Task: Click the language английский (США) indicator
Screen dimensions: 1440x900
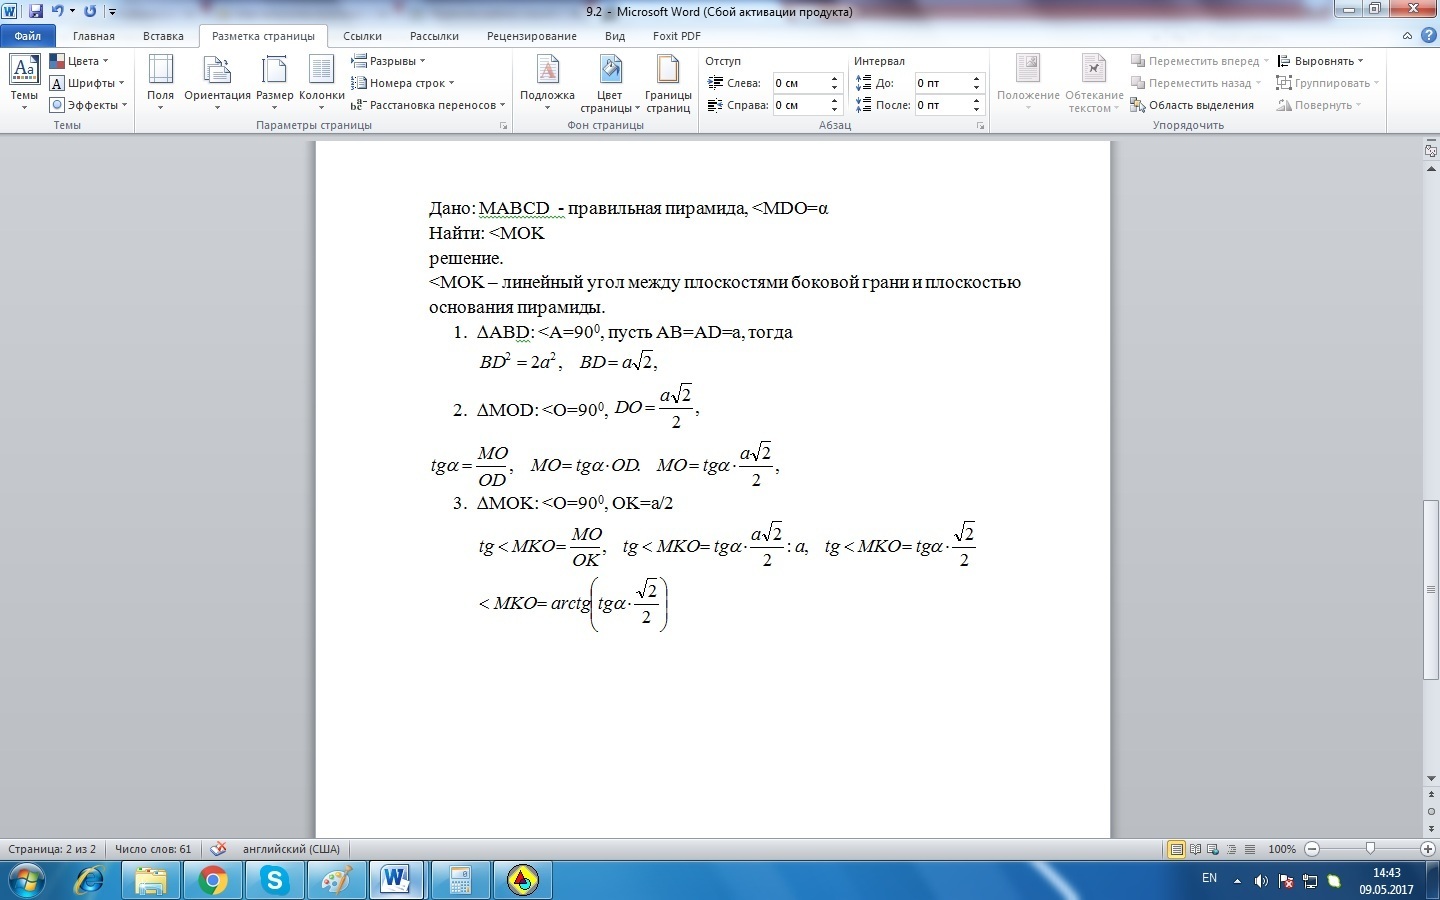Action: pos(291,849)
